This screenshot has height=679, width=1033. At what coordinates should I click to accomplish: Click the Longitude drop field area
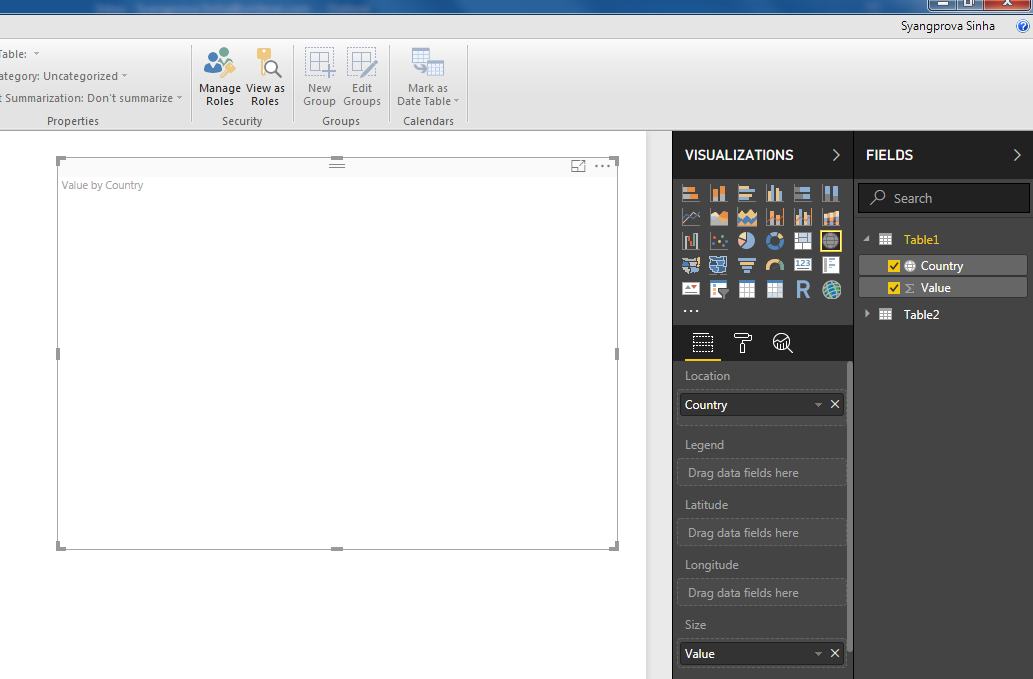[762, 593]
